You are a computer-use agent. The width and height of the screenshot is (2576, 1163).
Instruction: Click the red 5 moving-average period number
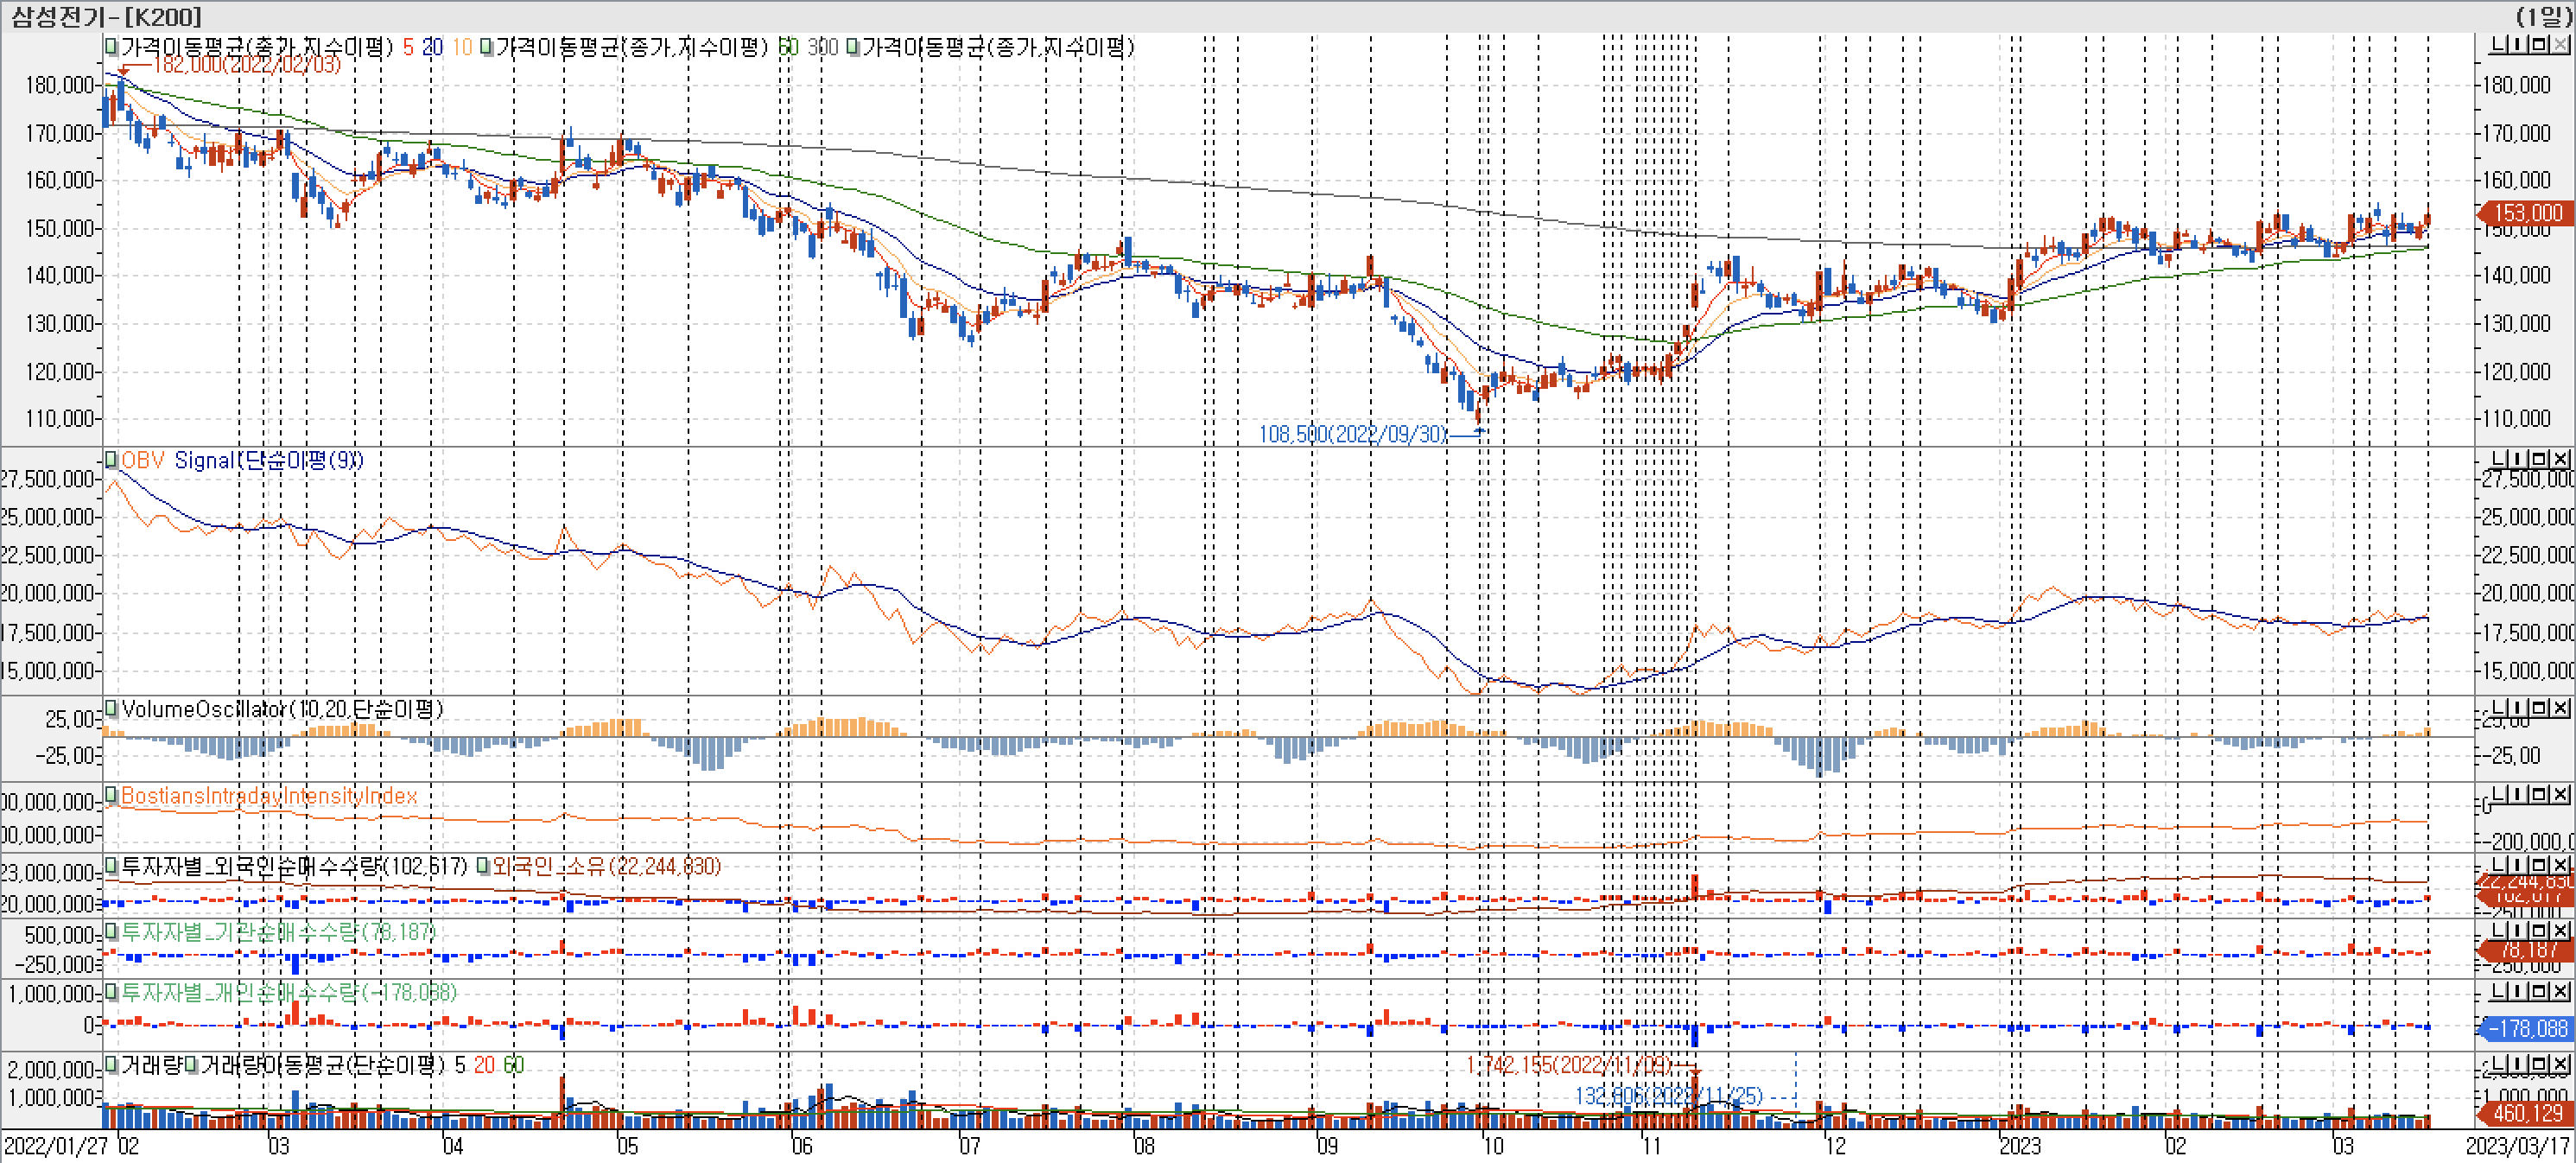click(407, 47)
